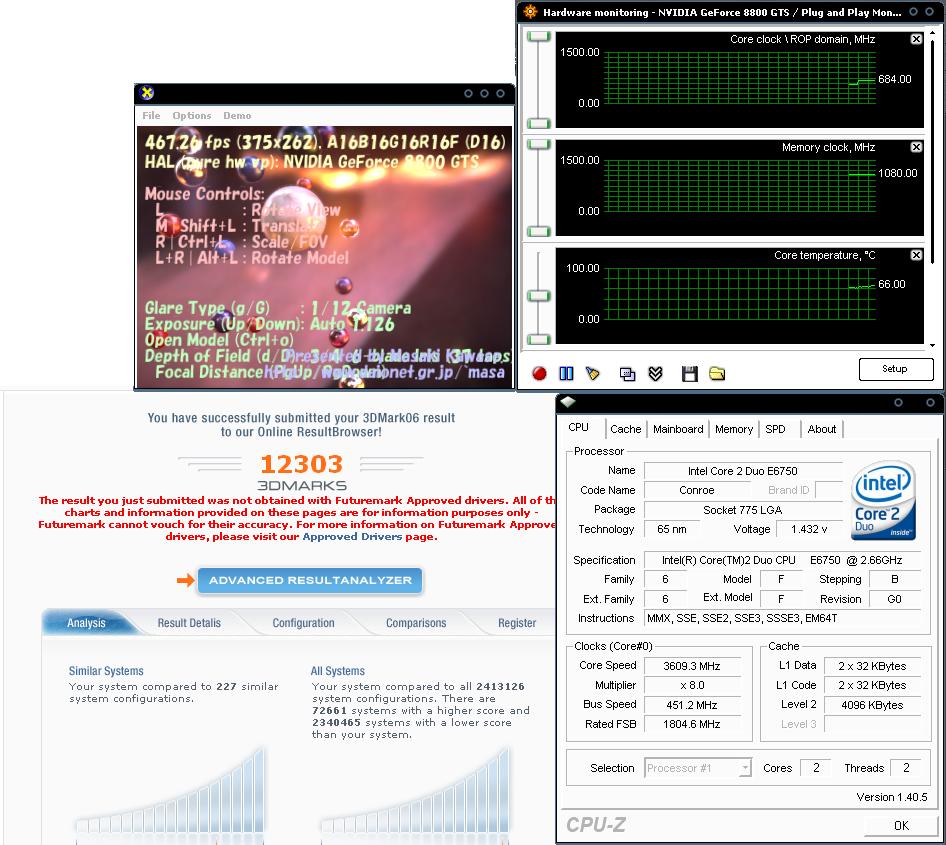Open Setup in the Hardware monitoring window

[x=896, y=369]
